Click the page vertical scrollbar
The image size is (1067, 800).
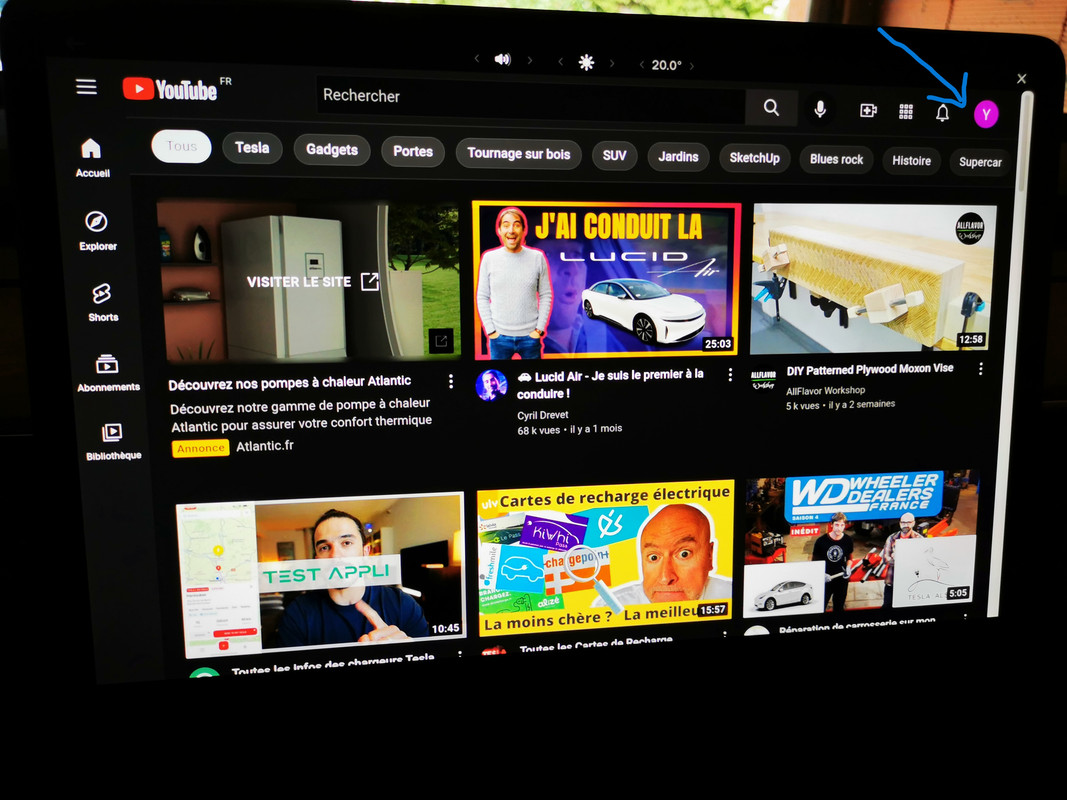point(1014,354)
